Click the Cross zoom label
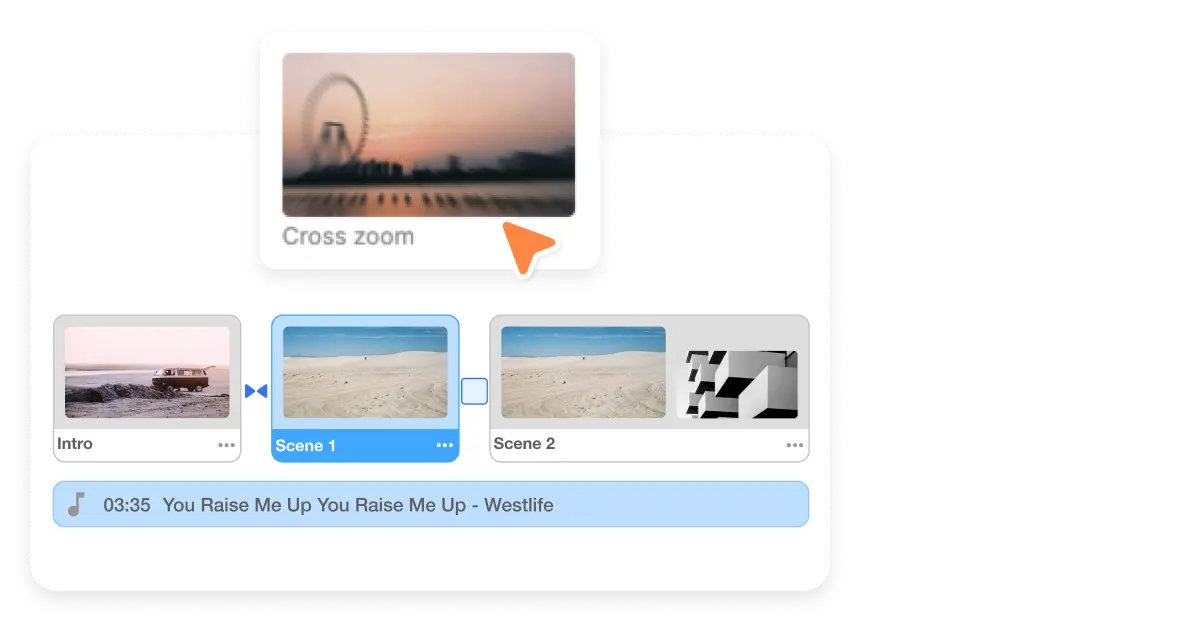The height and width of the screenshot is (640, 1200). tap(348, 237)
